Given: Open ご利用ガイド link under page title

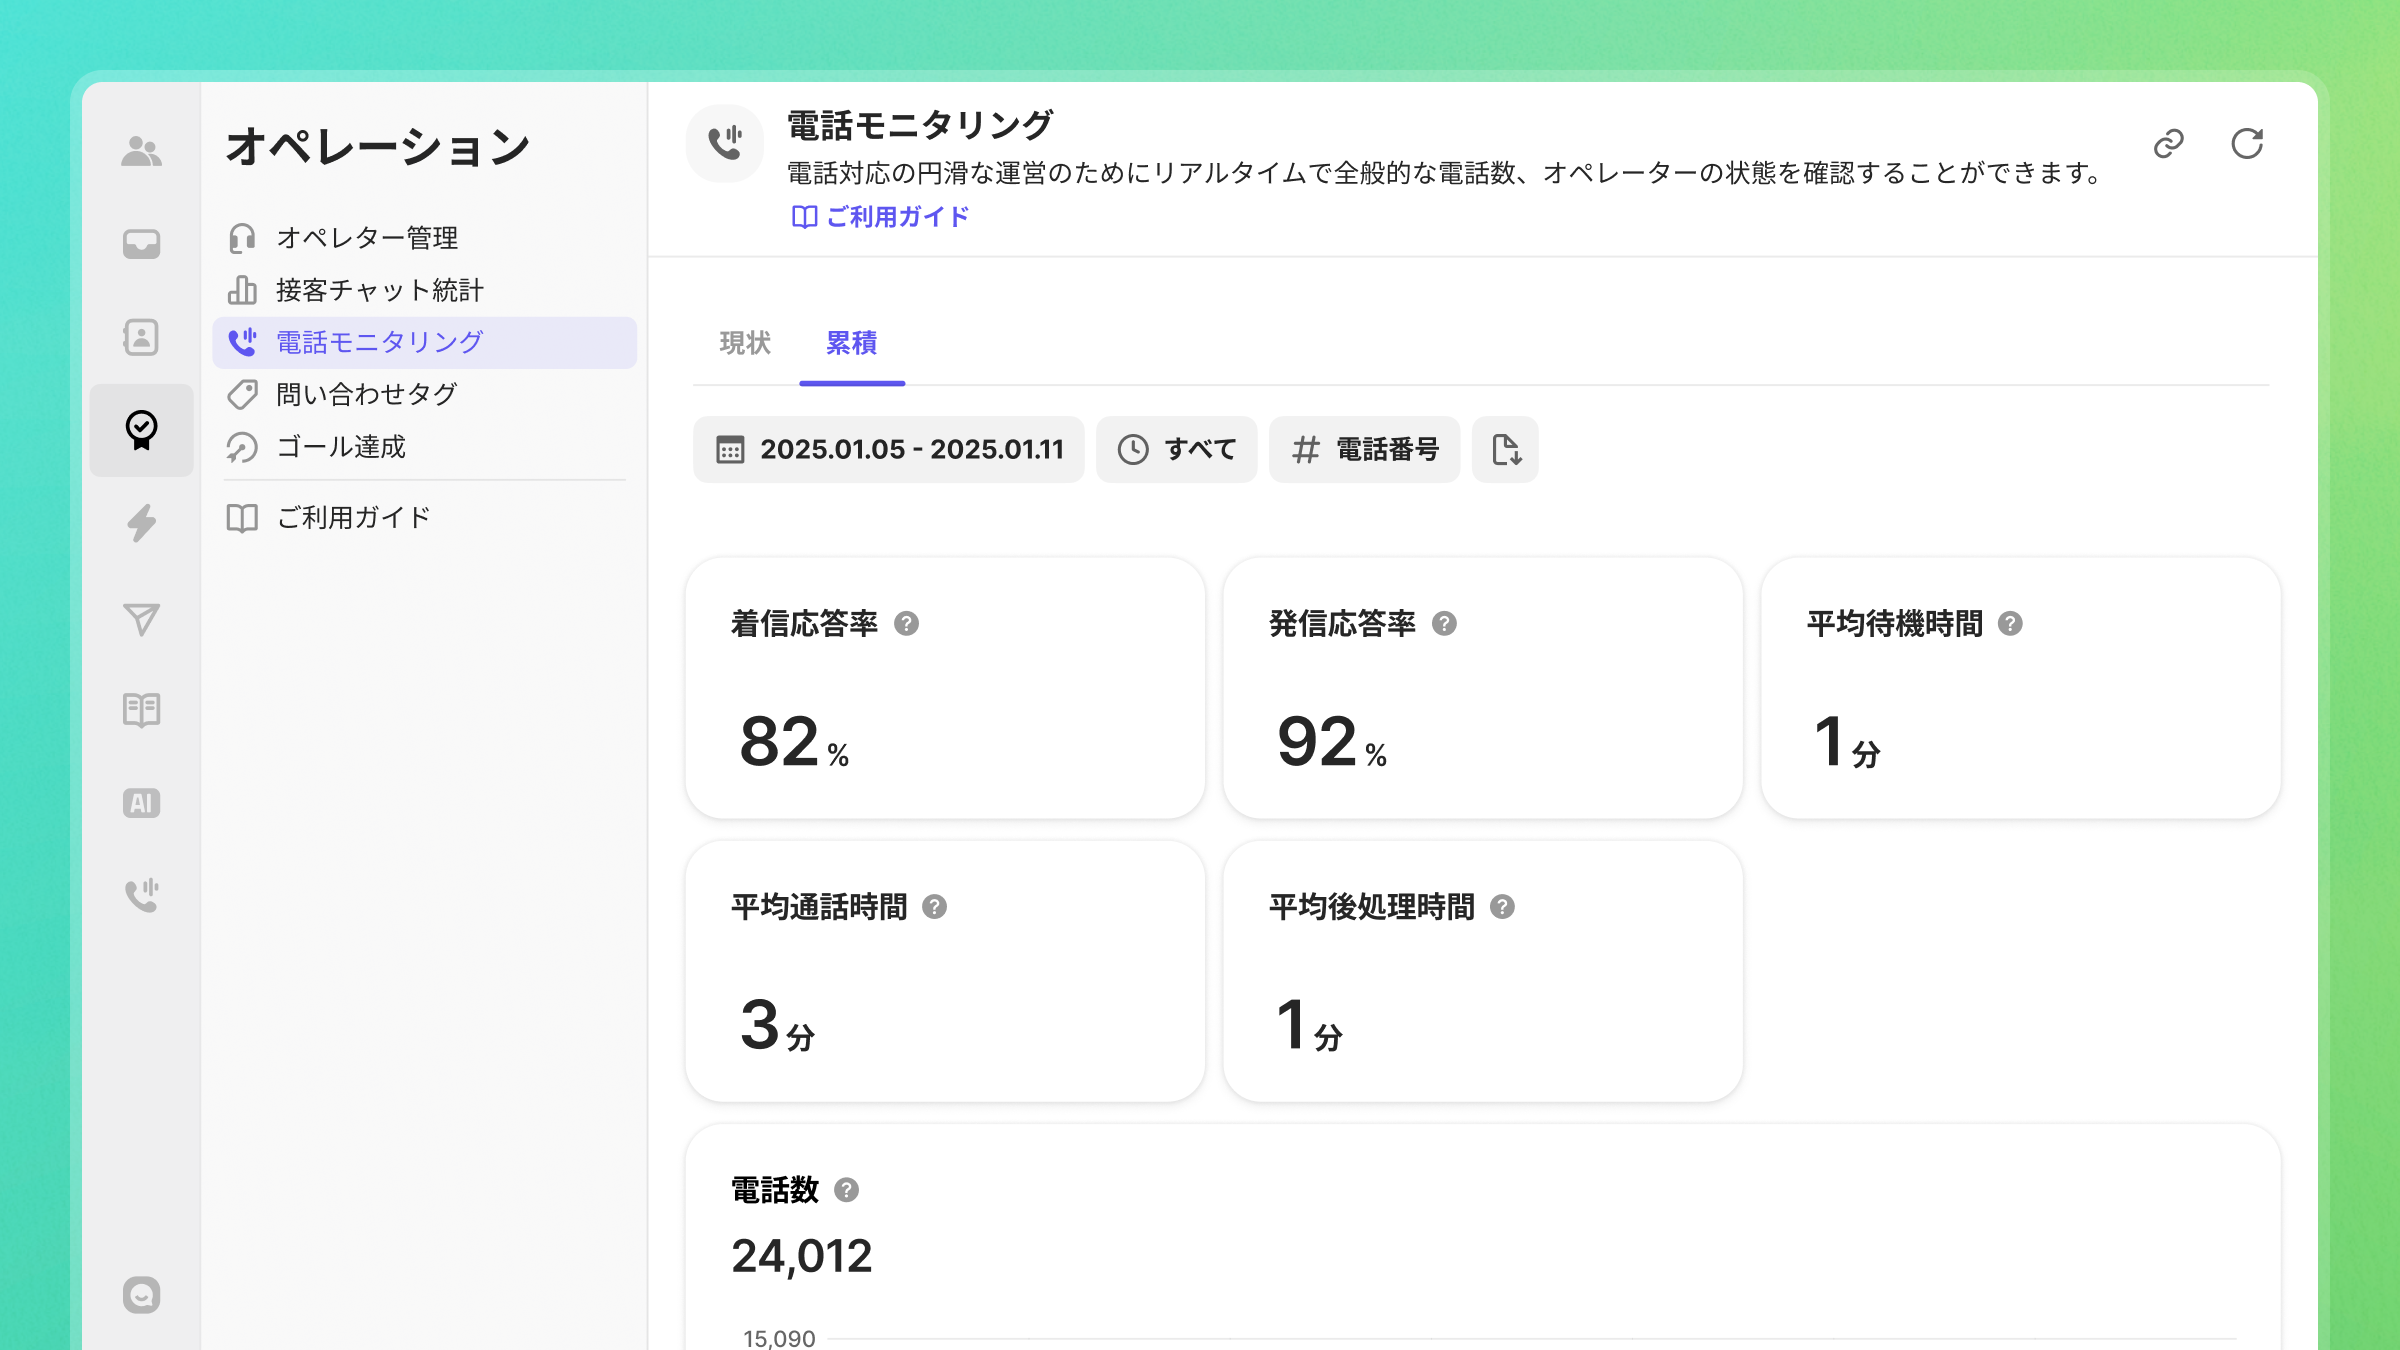Looking at the screenshot, I should pyautogui.click(x=880, y=217).
